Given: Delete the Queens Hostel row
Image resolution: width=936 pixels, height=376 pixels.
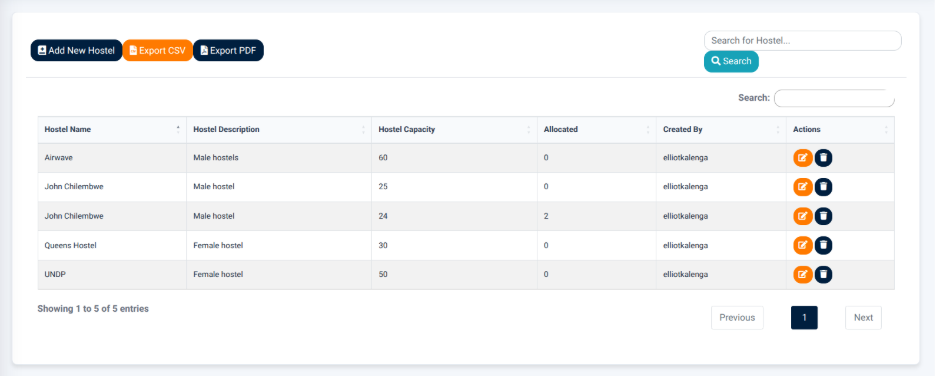Looking at the screenshot, I should (823, 245).
